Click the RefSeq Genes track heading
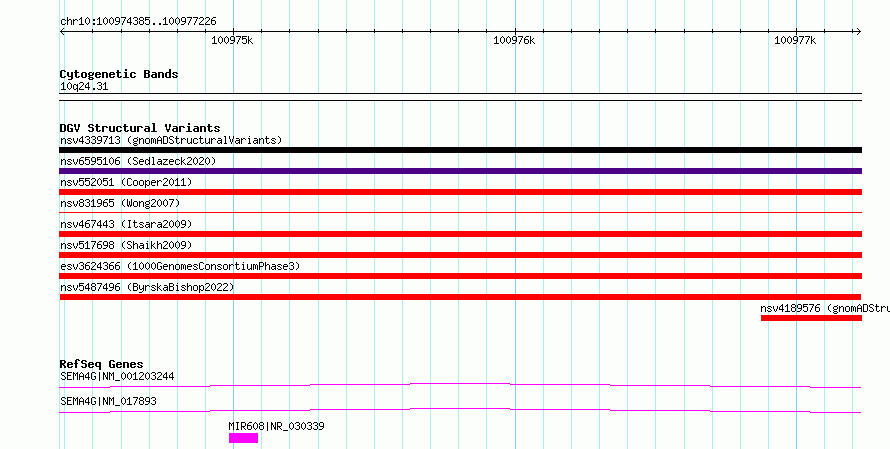This screenshot has width=890, height=449. pos(101,364)
